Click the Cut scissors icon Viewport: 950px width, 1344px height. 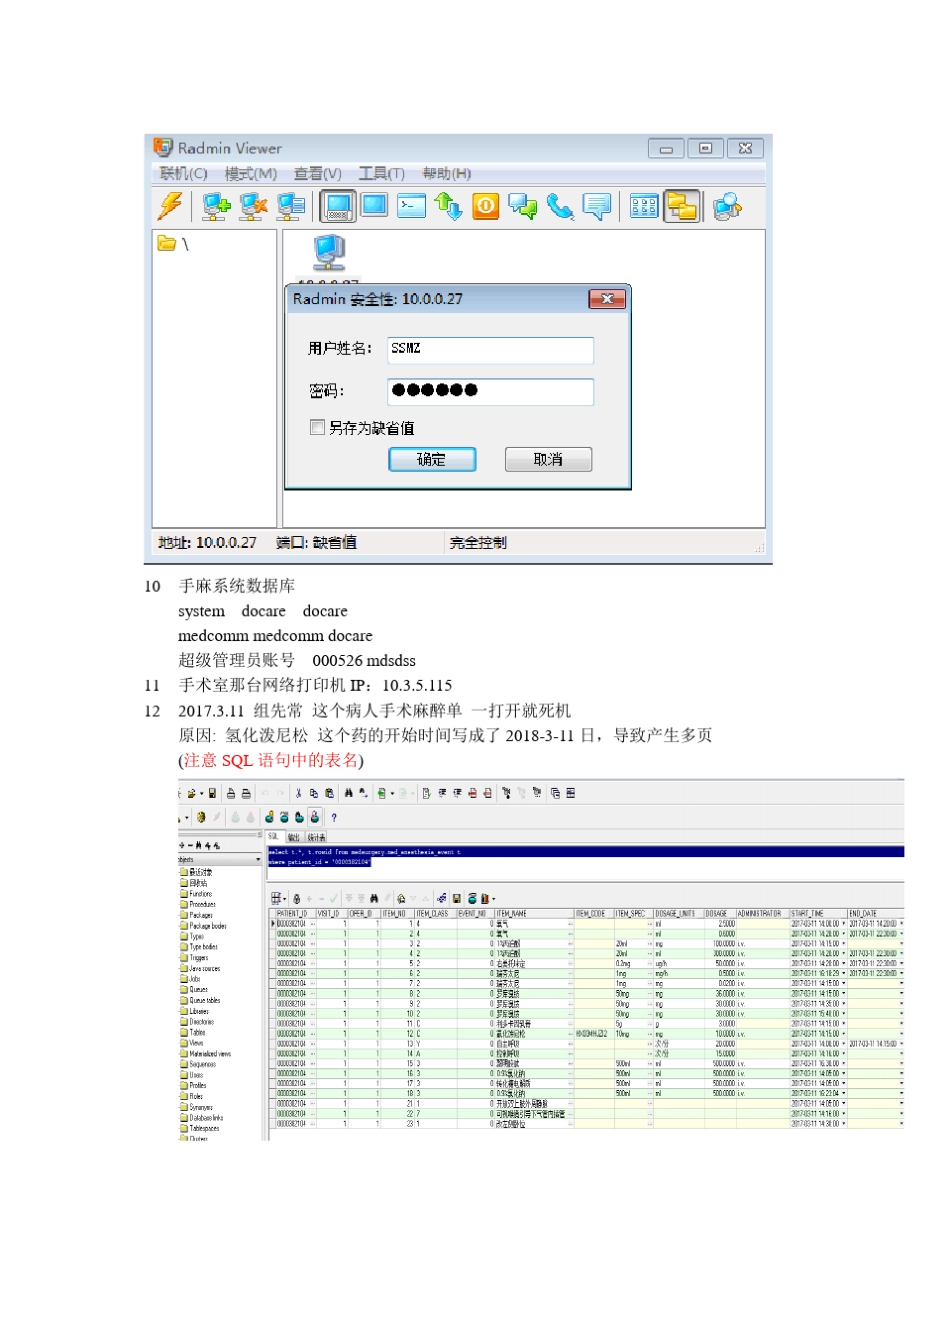tap(298, 793)
